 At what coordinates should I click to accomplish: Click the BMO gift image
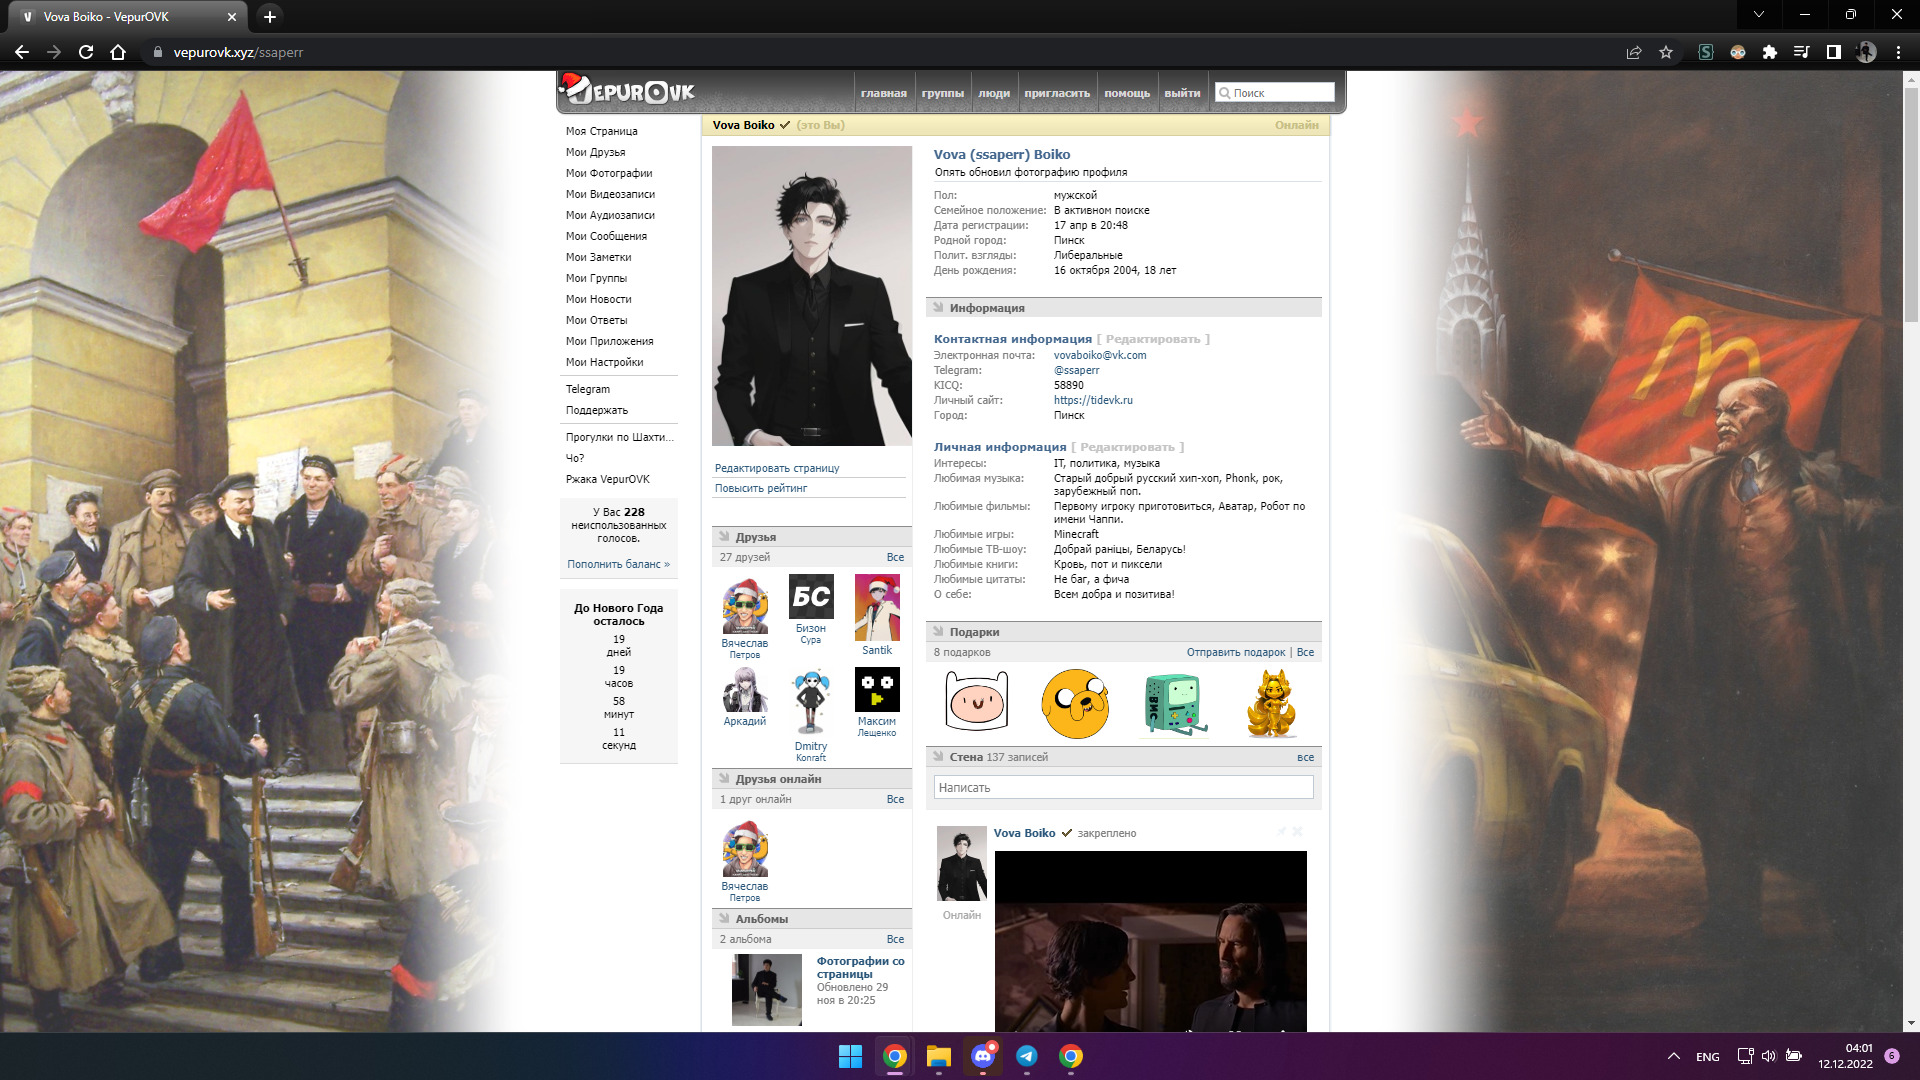coord(1175,704)
